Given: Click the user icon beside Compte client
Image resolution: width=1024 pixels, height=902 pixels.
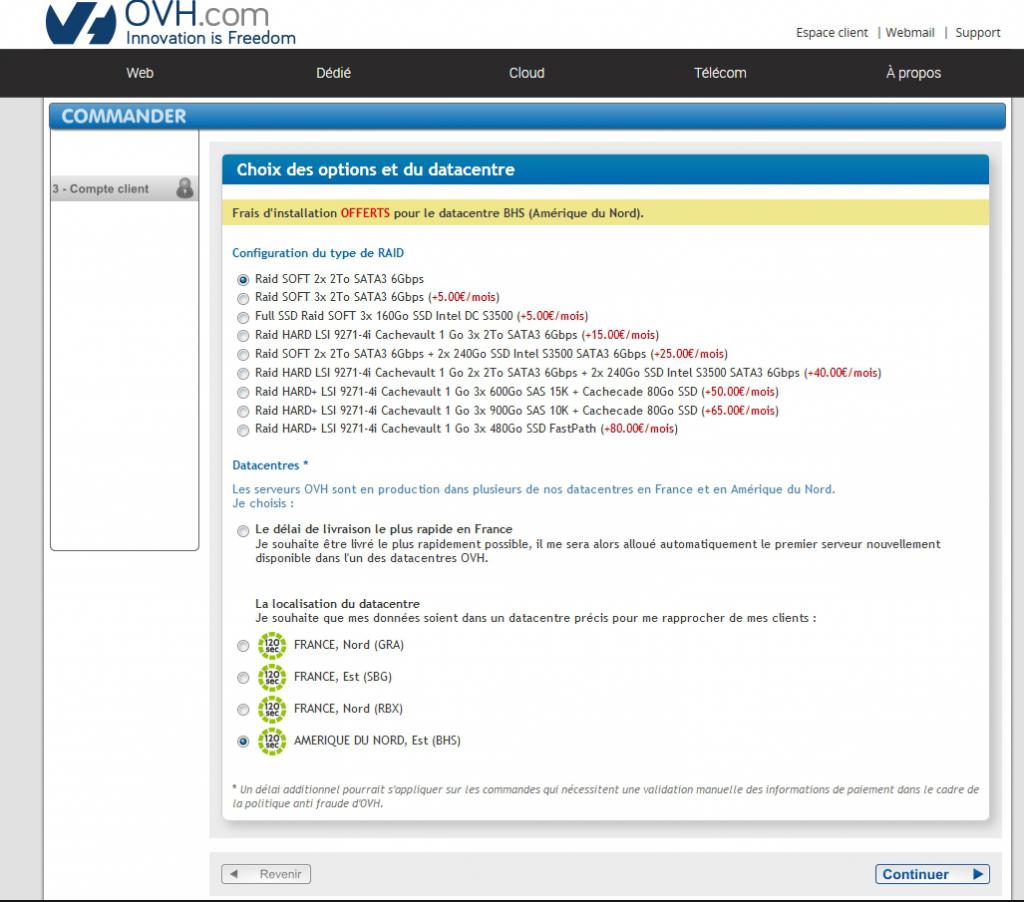Looking at the screenshot, I should click(x=185, y=188).
